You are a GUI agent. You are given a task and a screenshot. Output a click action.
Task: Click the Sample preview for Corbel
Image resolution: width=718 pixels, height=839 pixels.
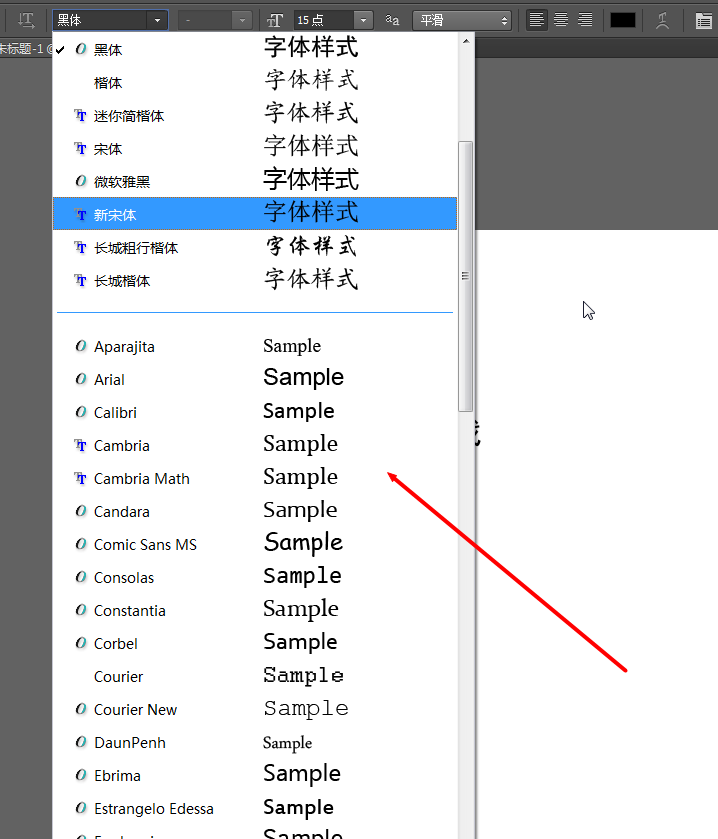[300, 642]
